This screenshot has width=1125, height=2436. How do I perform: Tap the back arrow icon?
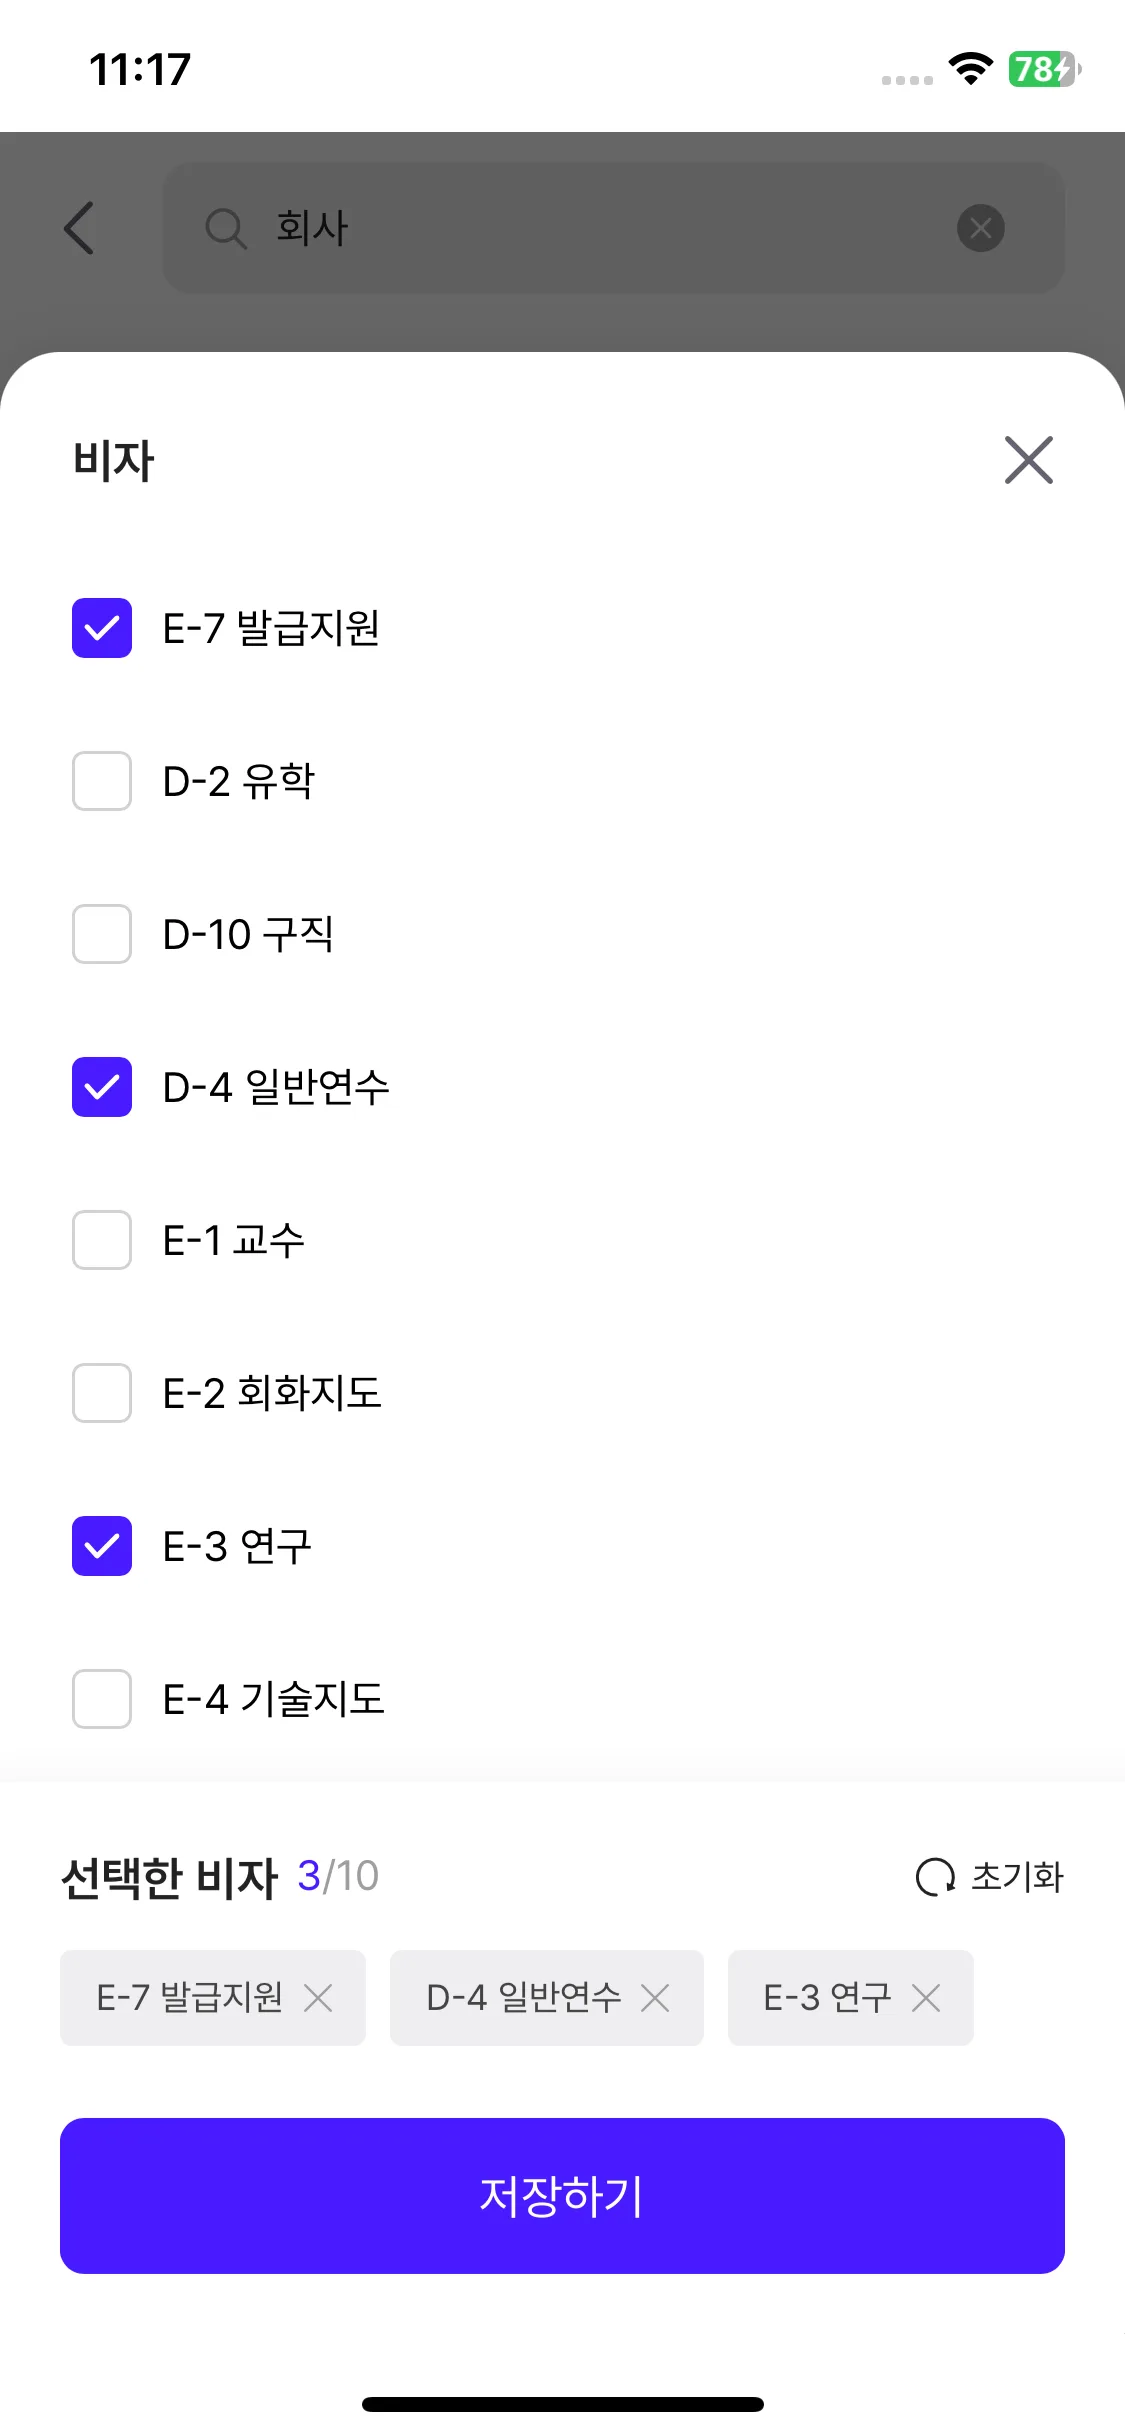[x=79, y=228]
